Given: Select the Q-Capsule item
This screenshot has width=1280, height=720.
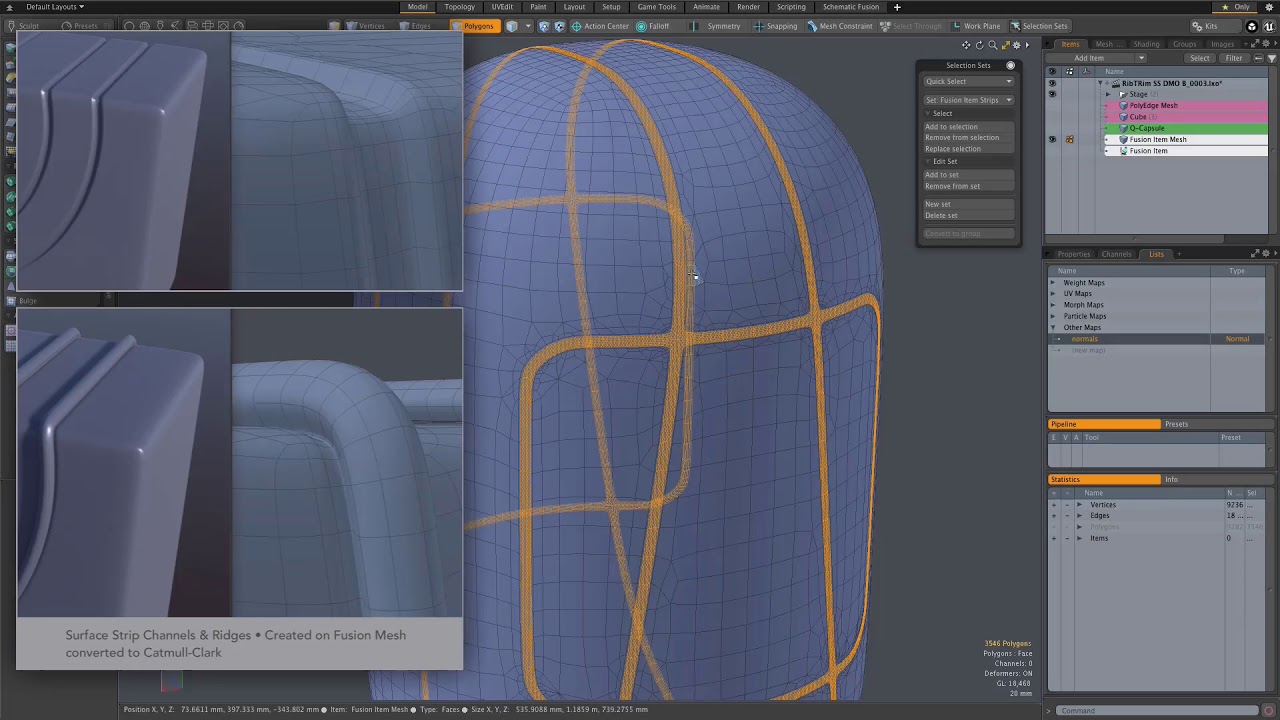Looking at the screenshot, I should click(1185, 128).
